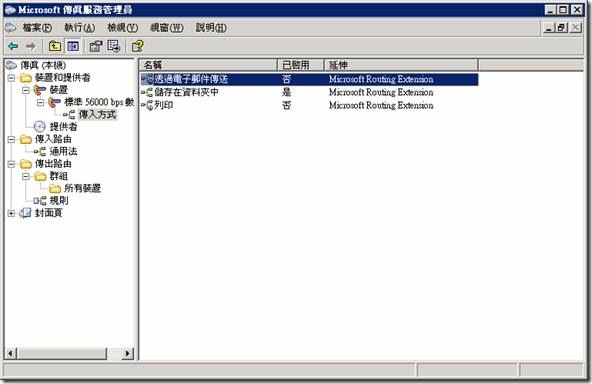Click the 所有裝置 folder icon
The image size is (592, 384).
[x=55, y=188]
